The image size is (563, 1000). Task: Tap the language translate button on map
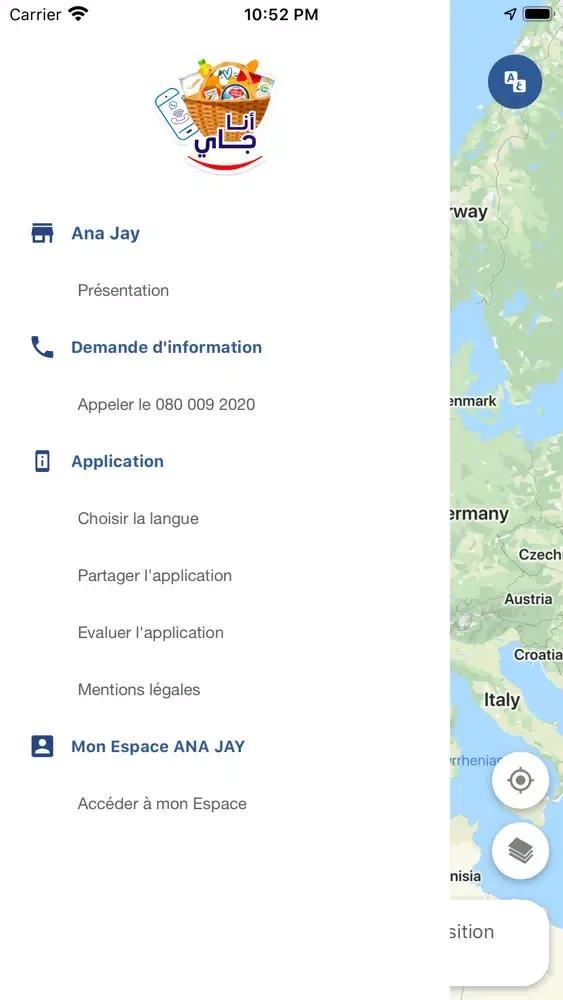pyautogui.click(x=515, y=82)
